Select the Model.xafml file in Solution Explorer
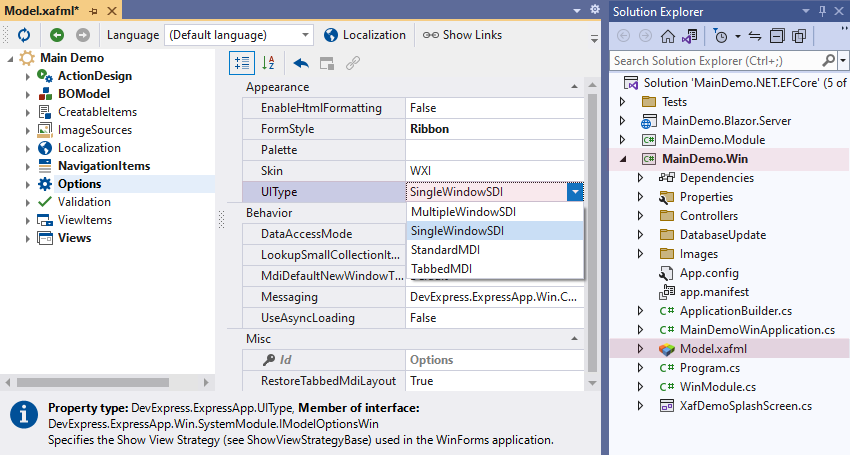The height and width of the screenshot is (455, 850). pos(713,349)
